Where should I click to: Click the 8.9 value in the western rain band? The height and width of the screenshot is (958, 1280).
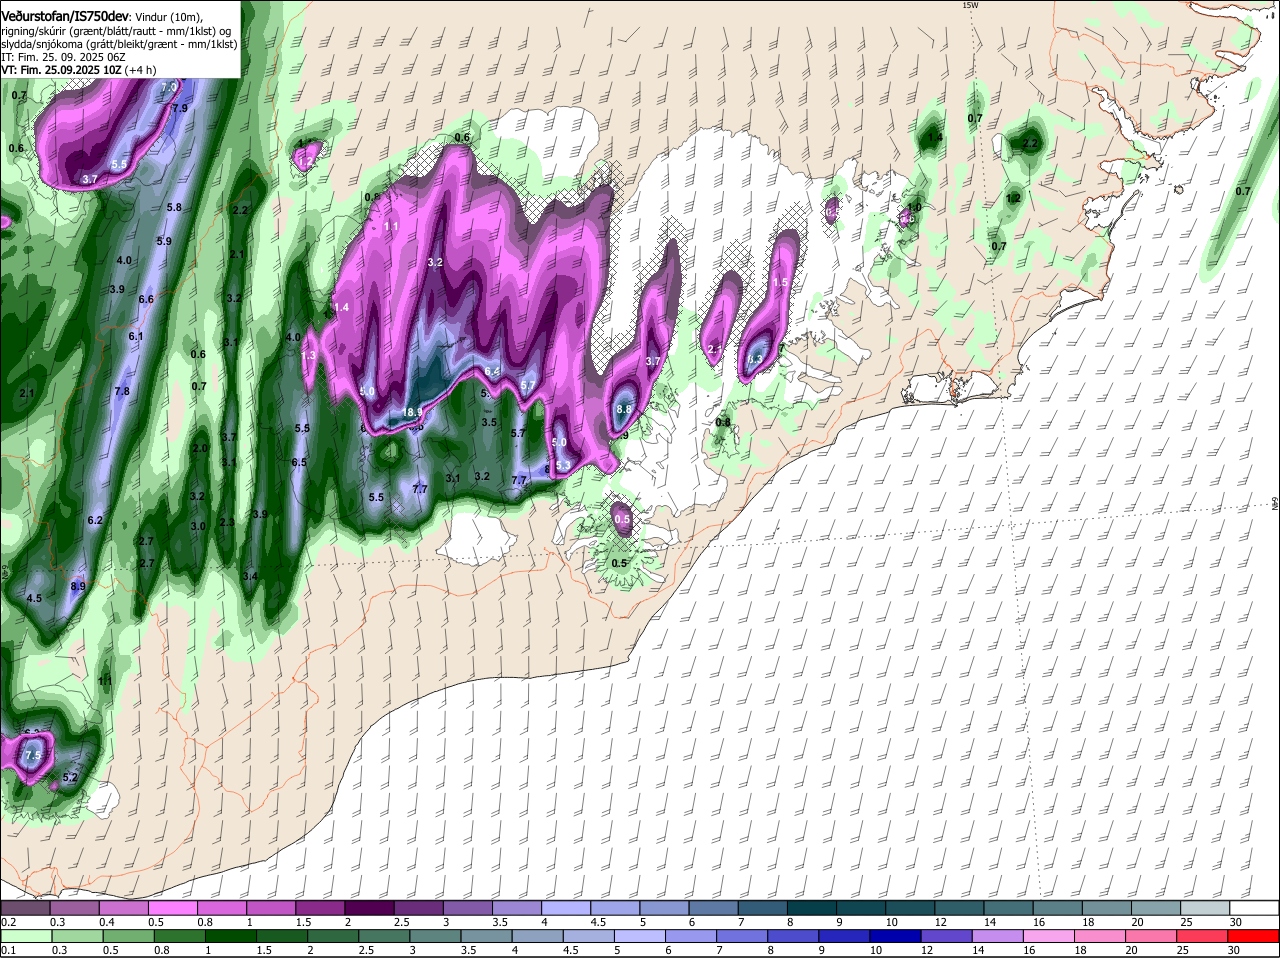pyautogui.click(x=78, y=587)
